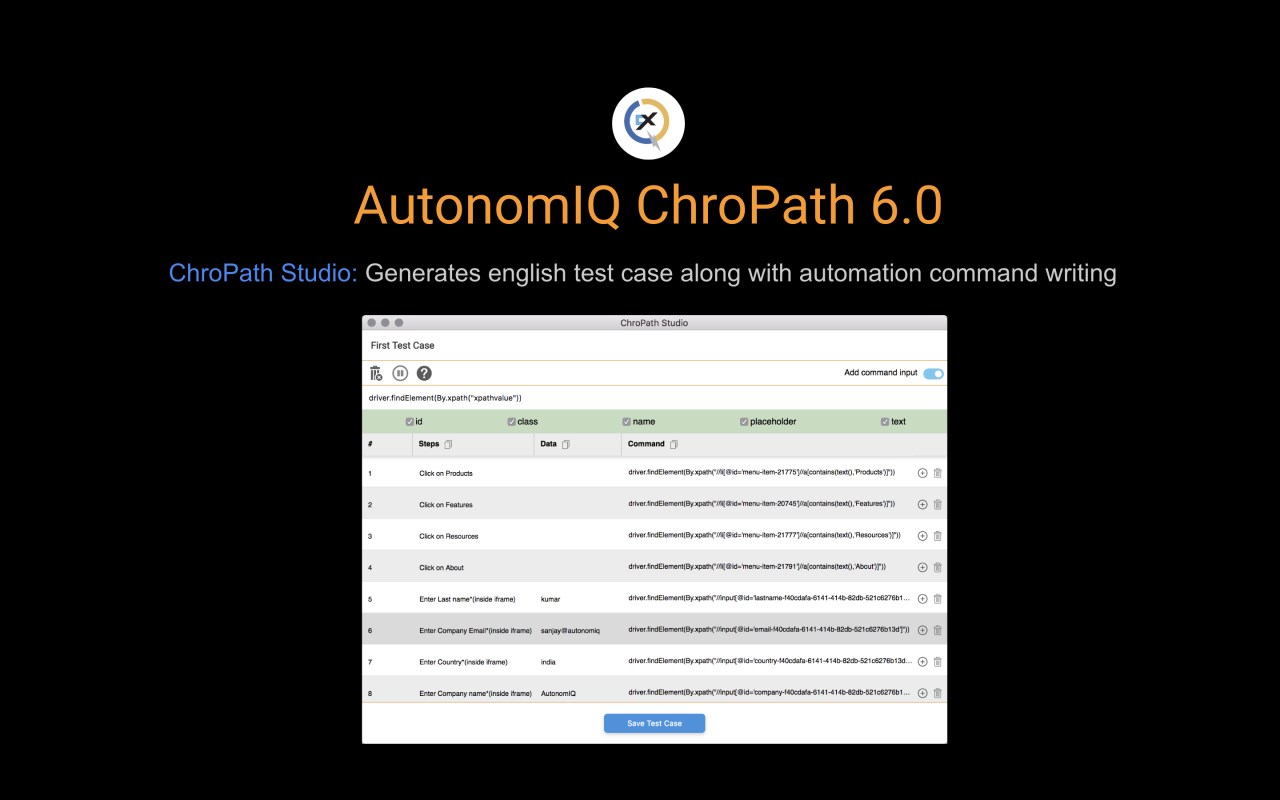
Task: Click the ChroPath Studio window title bar
Action: pos(654,323)
